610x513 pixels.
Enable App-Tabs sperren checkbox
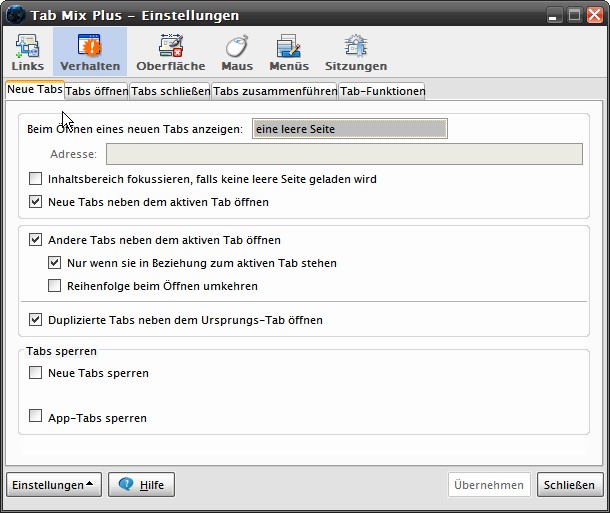pyautogui.click(x=35, y=416)
